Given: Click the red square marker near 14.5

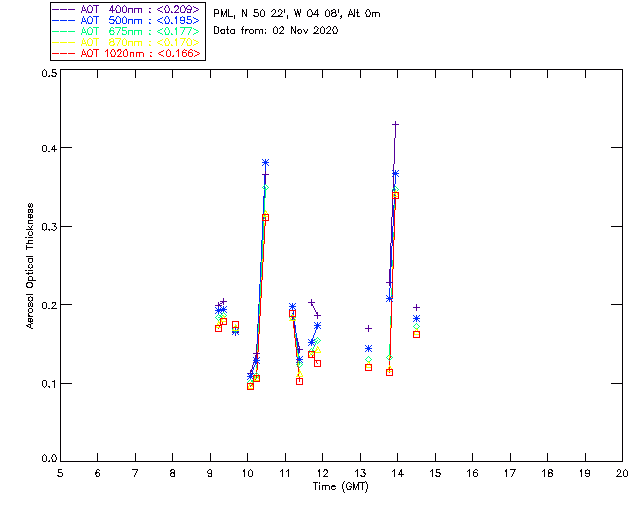Looking at the screenshot, I should coord(416,334).
